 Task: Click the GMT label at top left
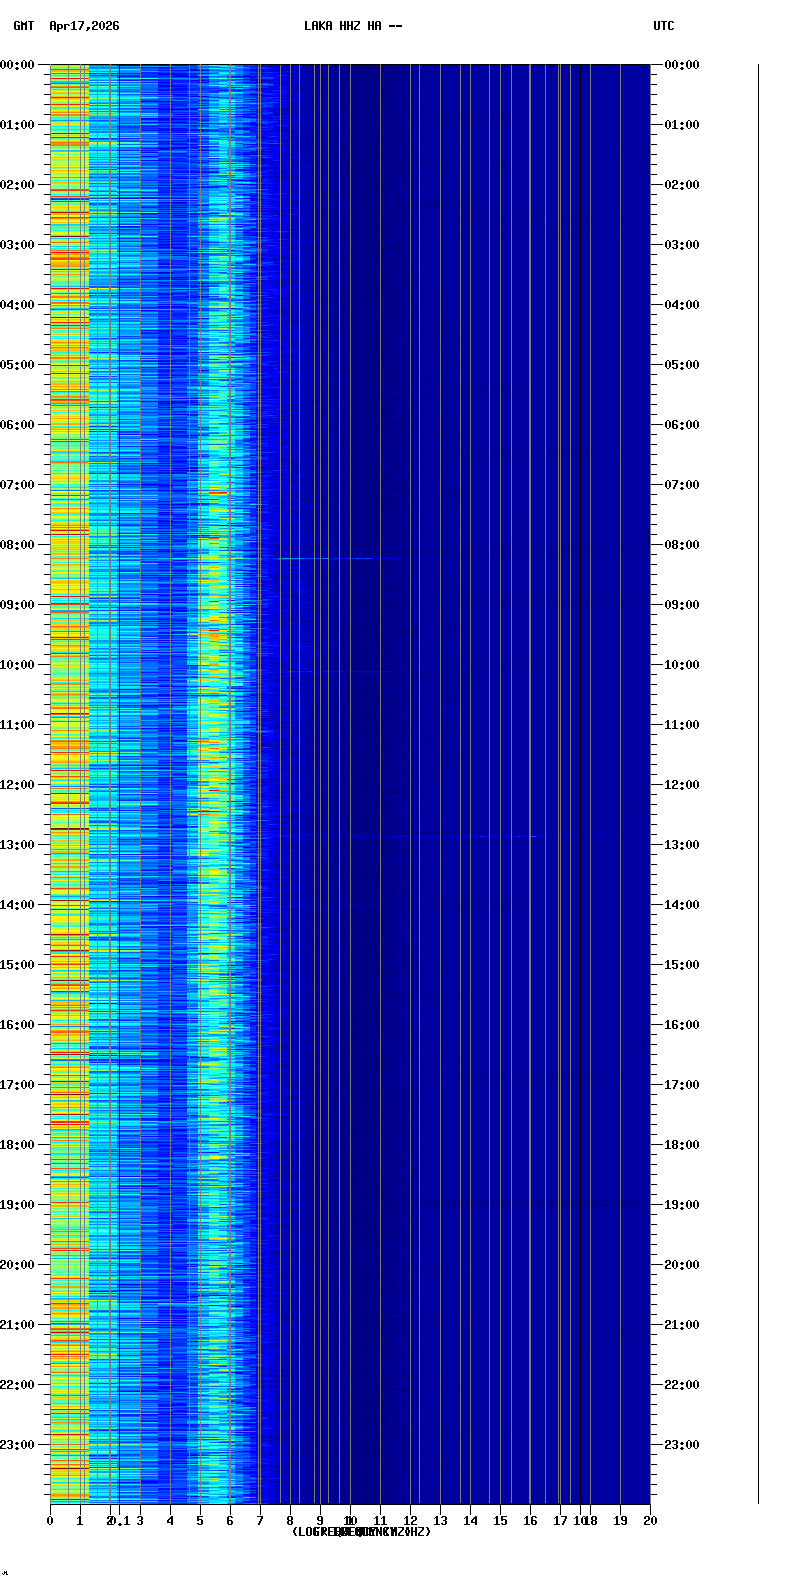click(x=23, y=26)
